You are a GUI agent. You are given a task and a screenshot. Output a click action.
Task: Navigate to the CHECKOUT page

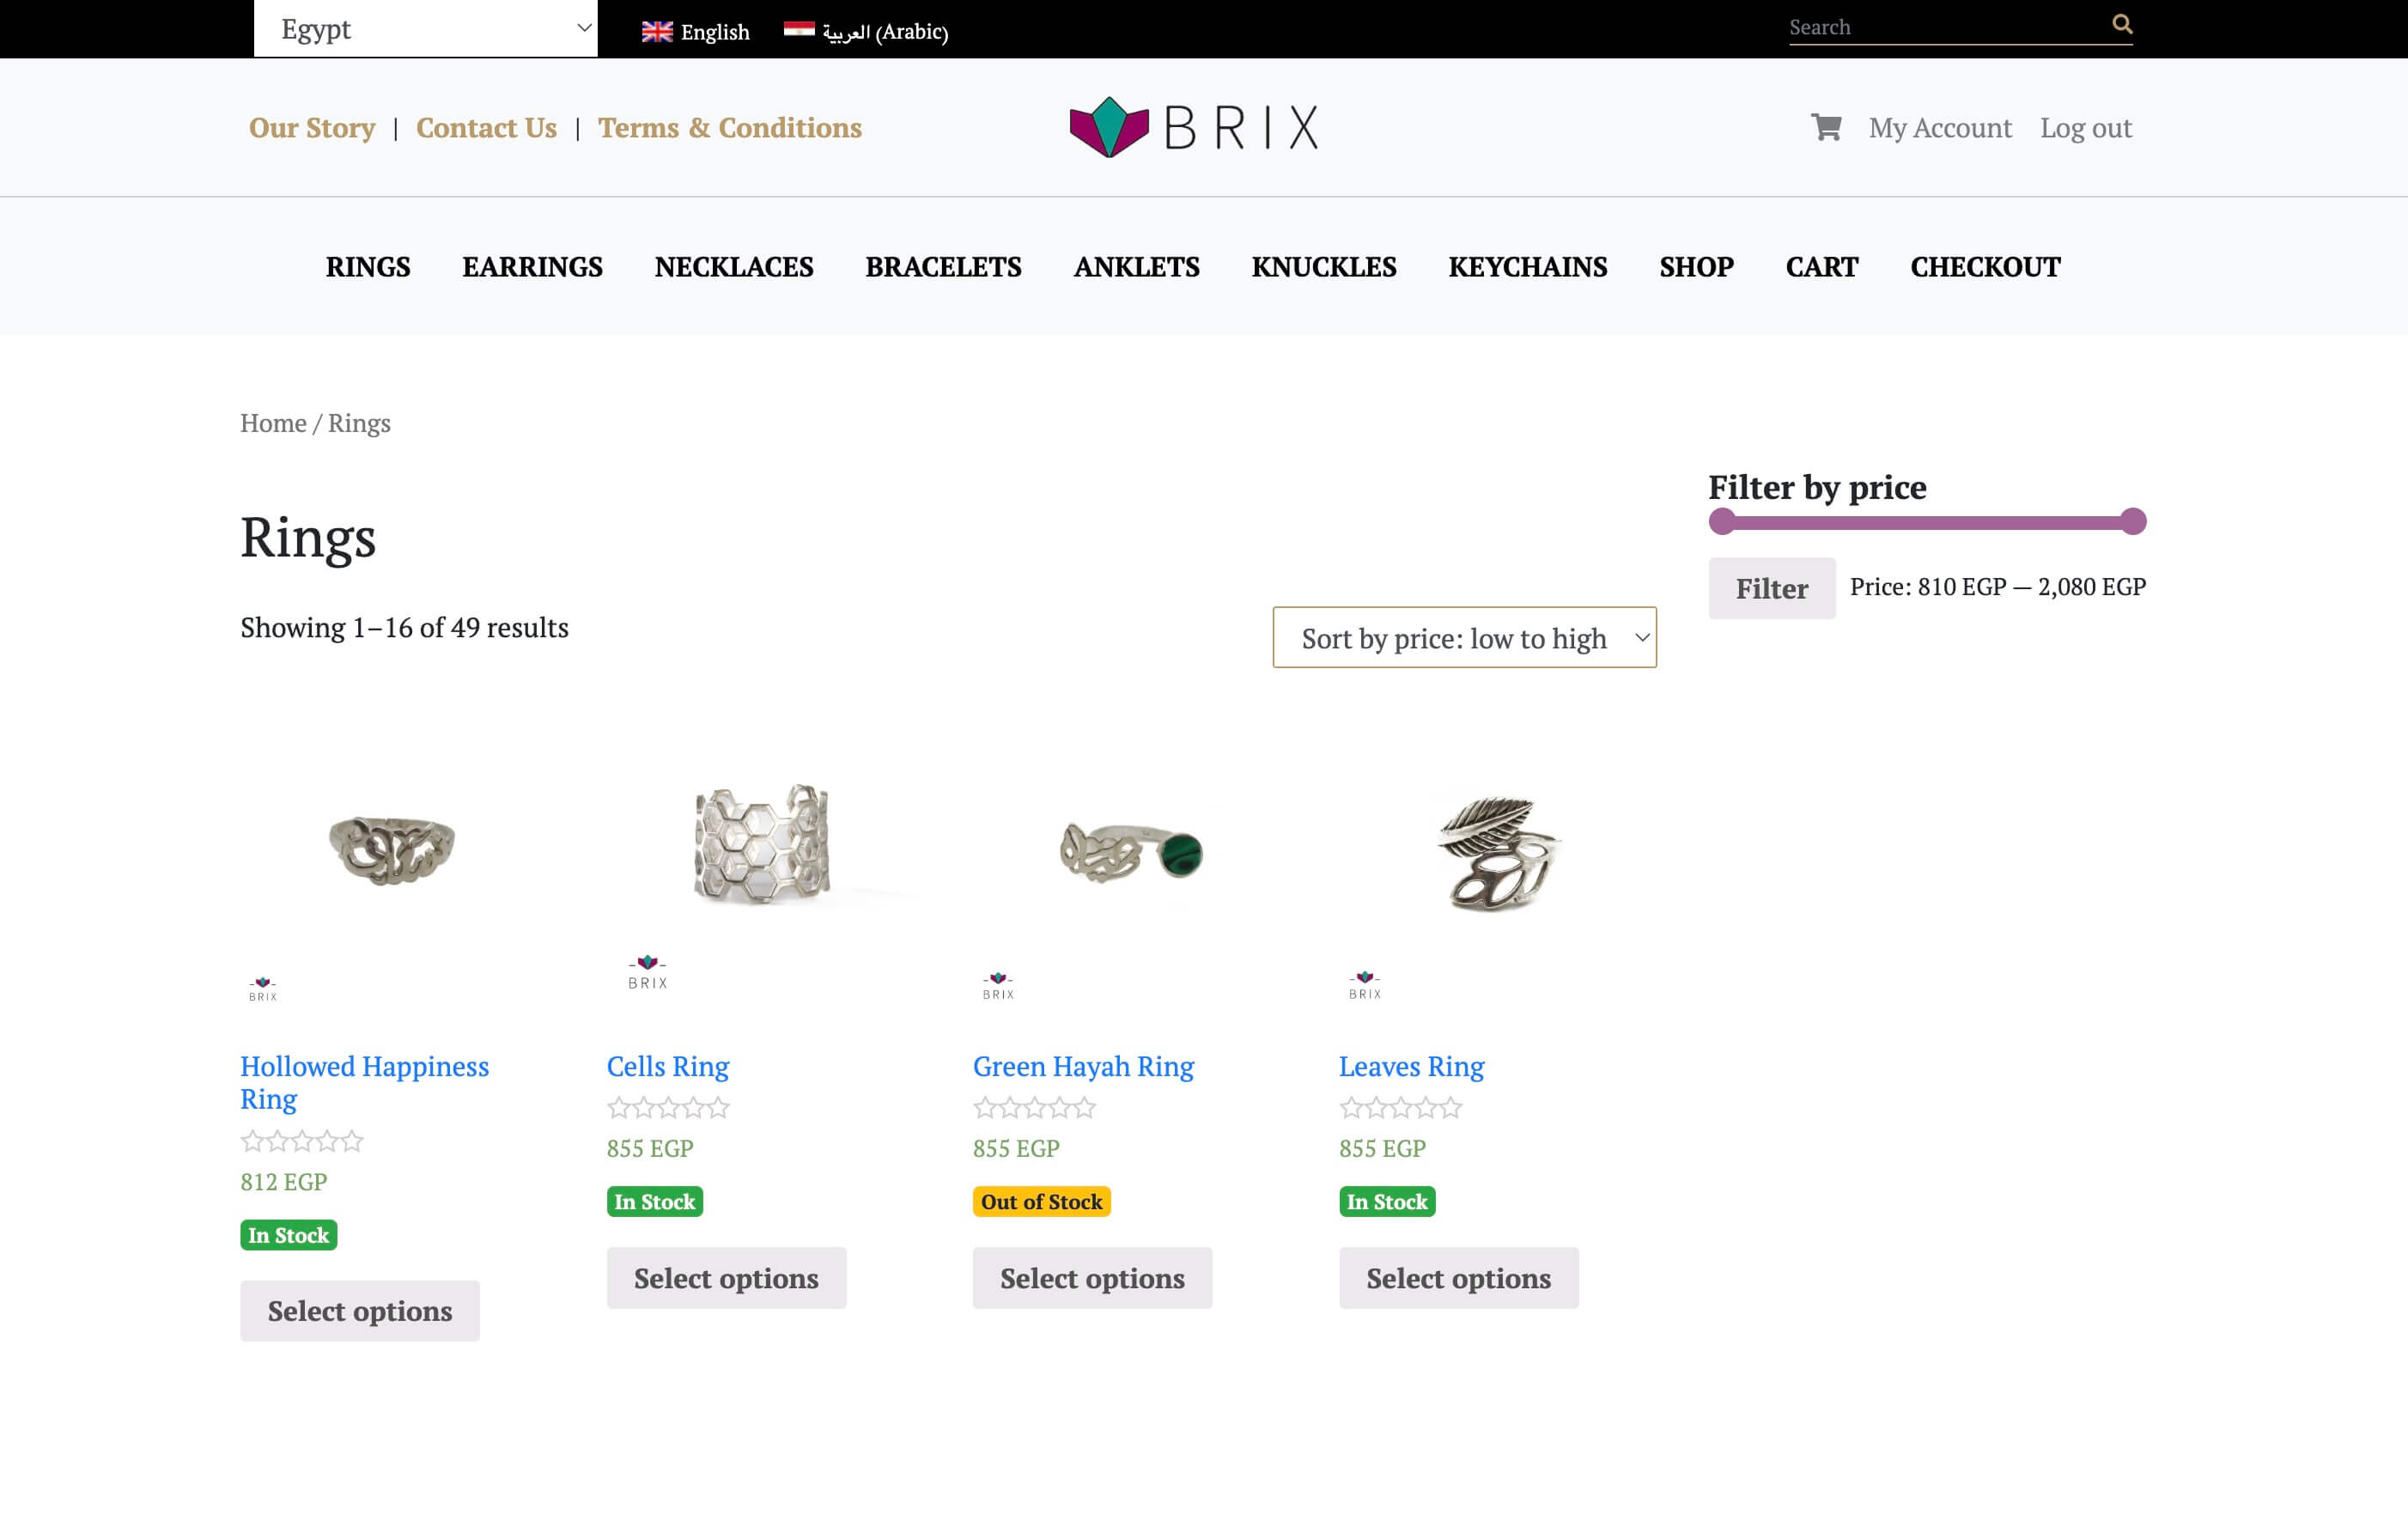point(1984,267)
